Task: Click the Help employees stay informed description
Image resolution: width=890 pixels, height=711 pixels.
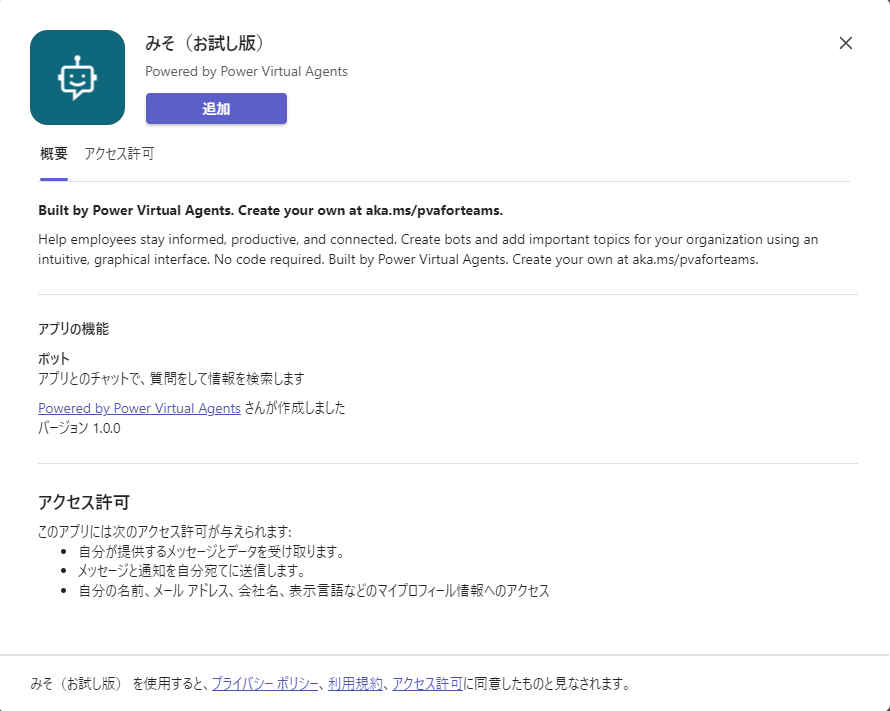Action: tap(428, 250)
